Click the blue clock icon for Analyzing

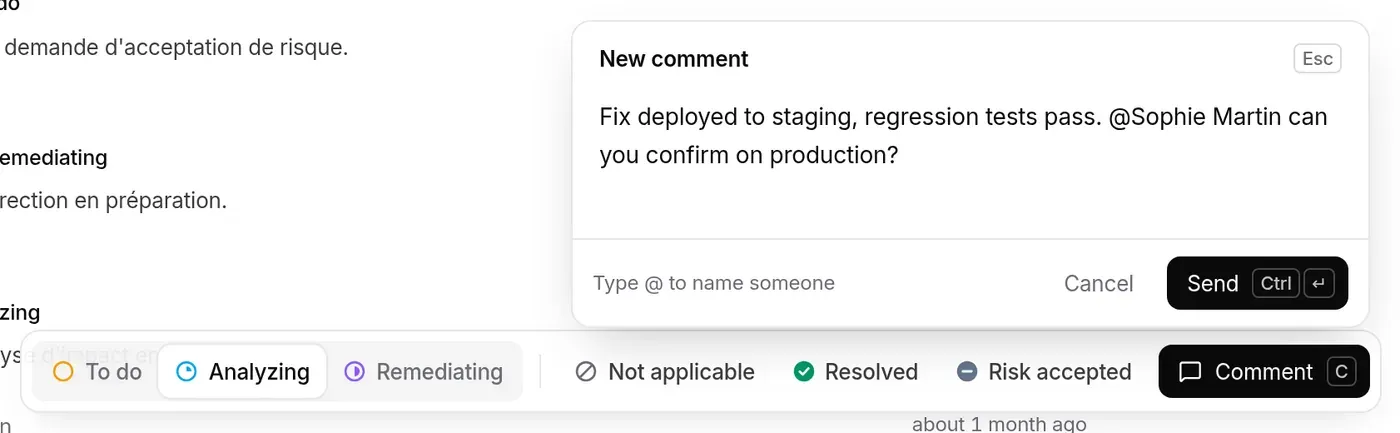186,372
